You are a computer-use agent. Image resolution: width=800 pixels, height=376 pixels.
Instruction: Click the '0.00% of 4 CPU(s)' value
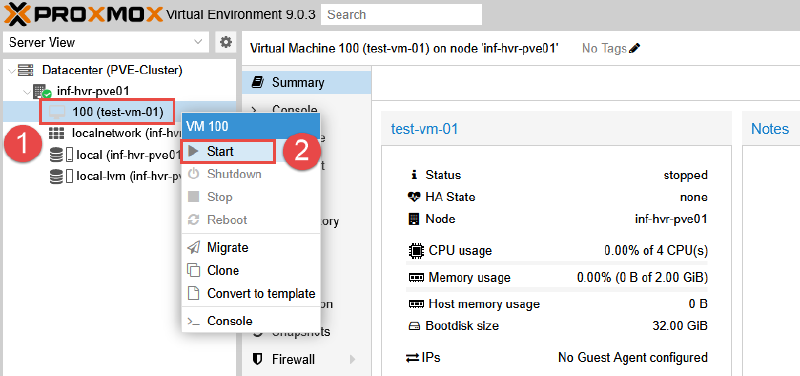pos(656,250)
